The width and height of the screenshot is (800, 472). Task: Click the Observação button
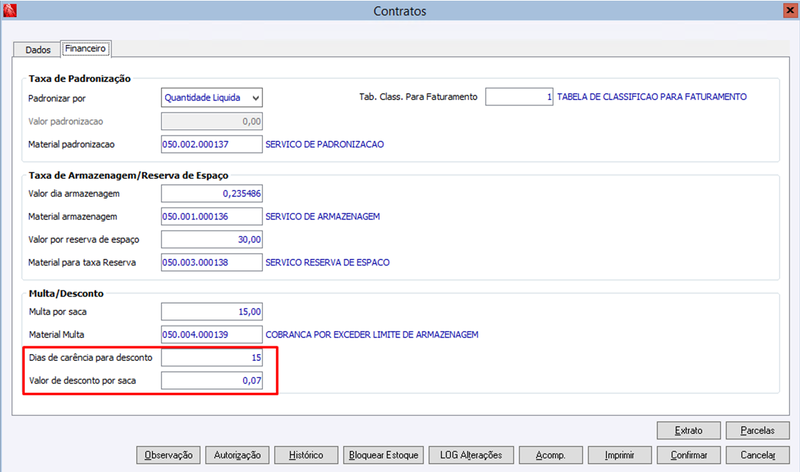pyautogui.click(x=168, y=455)
